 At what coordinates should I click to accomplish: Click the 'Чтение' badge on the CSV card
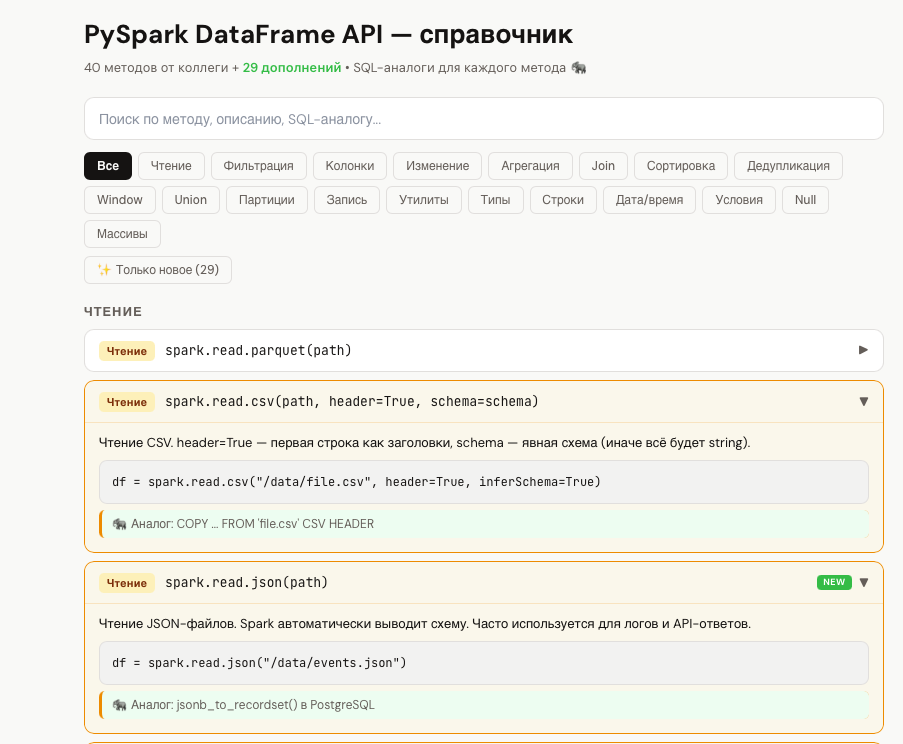pyautogui.click(x=125, y=401)
